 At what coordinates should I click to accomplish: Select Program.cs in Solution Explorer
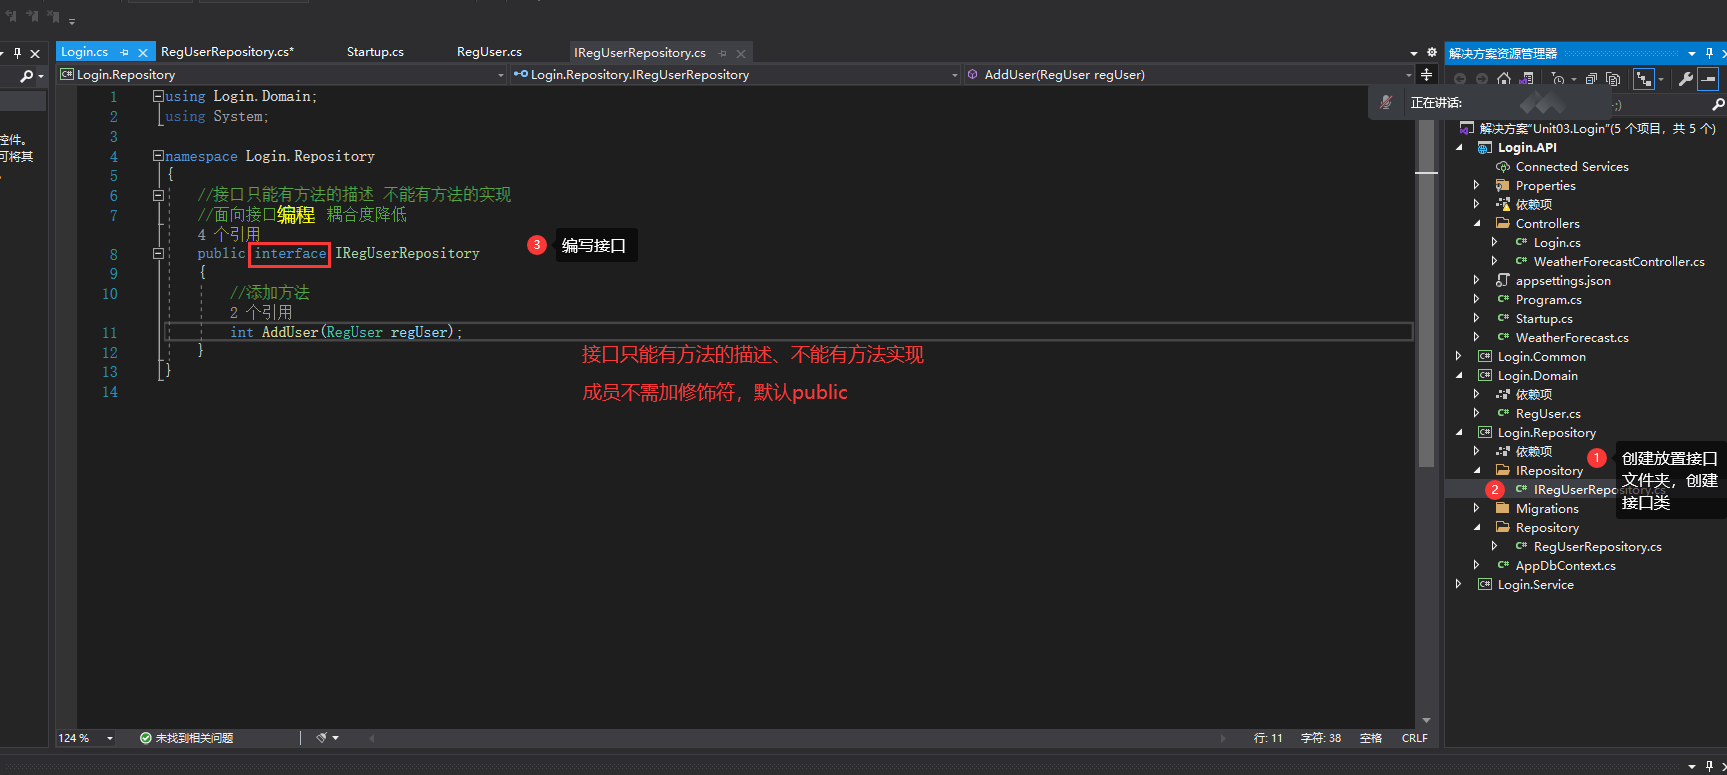point(1549,300)
